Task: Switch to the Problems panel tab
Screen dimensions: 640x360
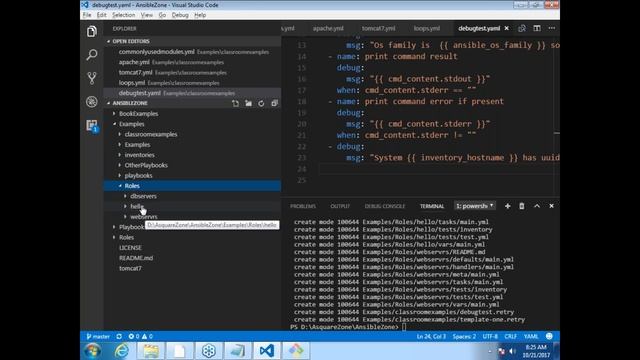Action: (303, 206)
